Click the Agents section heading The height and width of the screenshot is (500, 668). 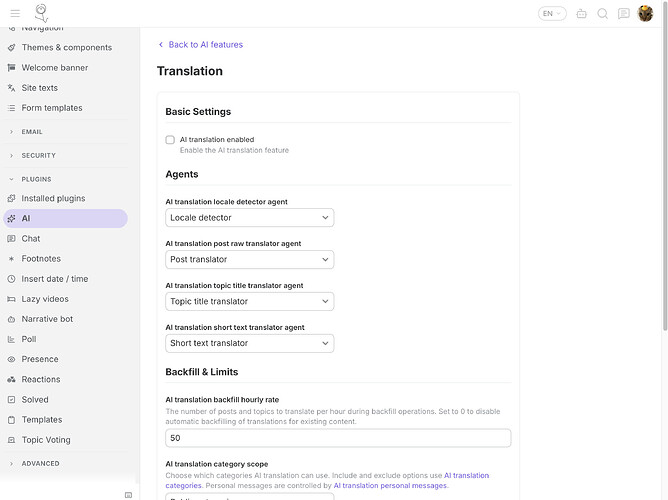click(x=182, y=174)
